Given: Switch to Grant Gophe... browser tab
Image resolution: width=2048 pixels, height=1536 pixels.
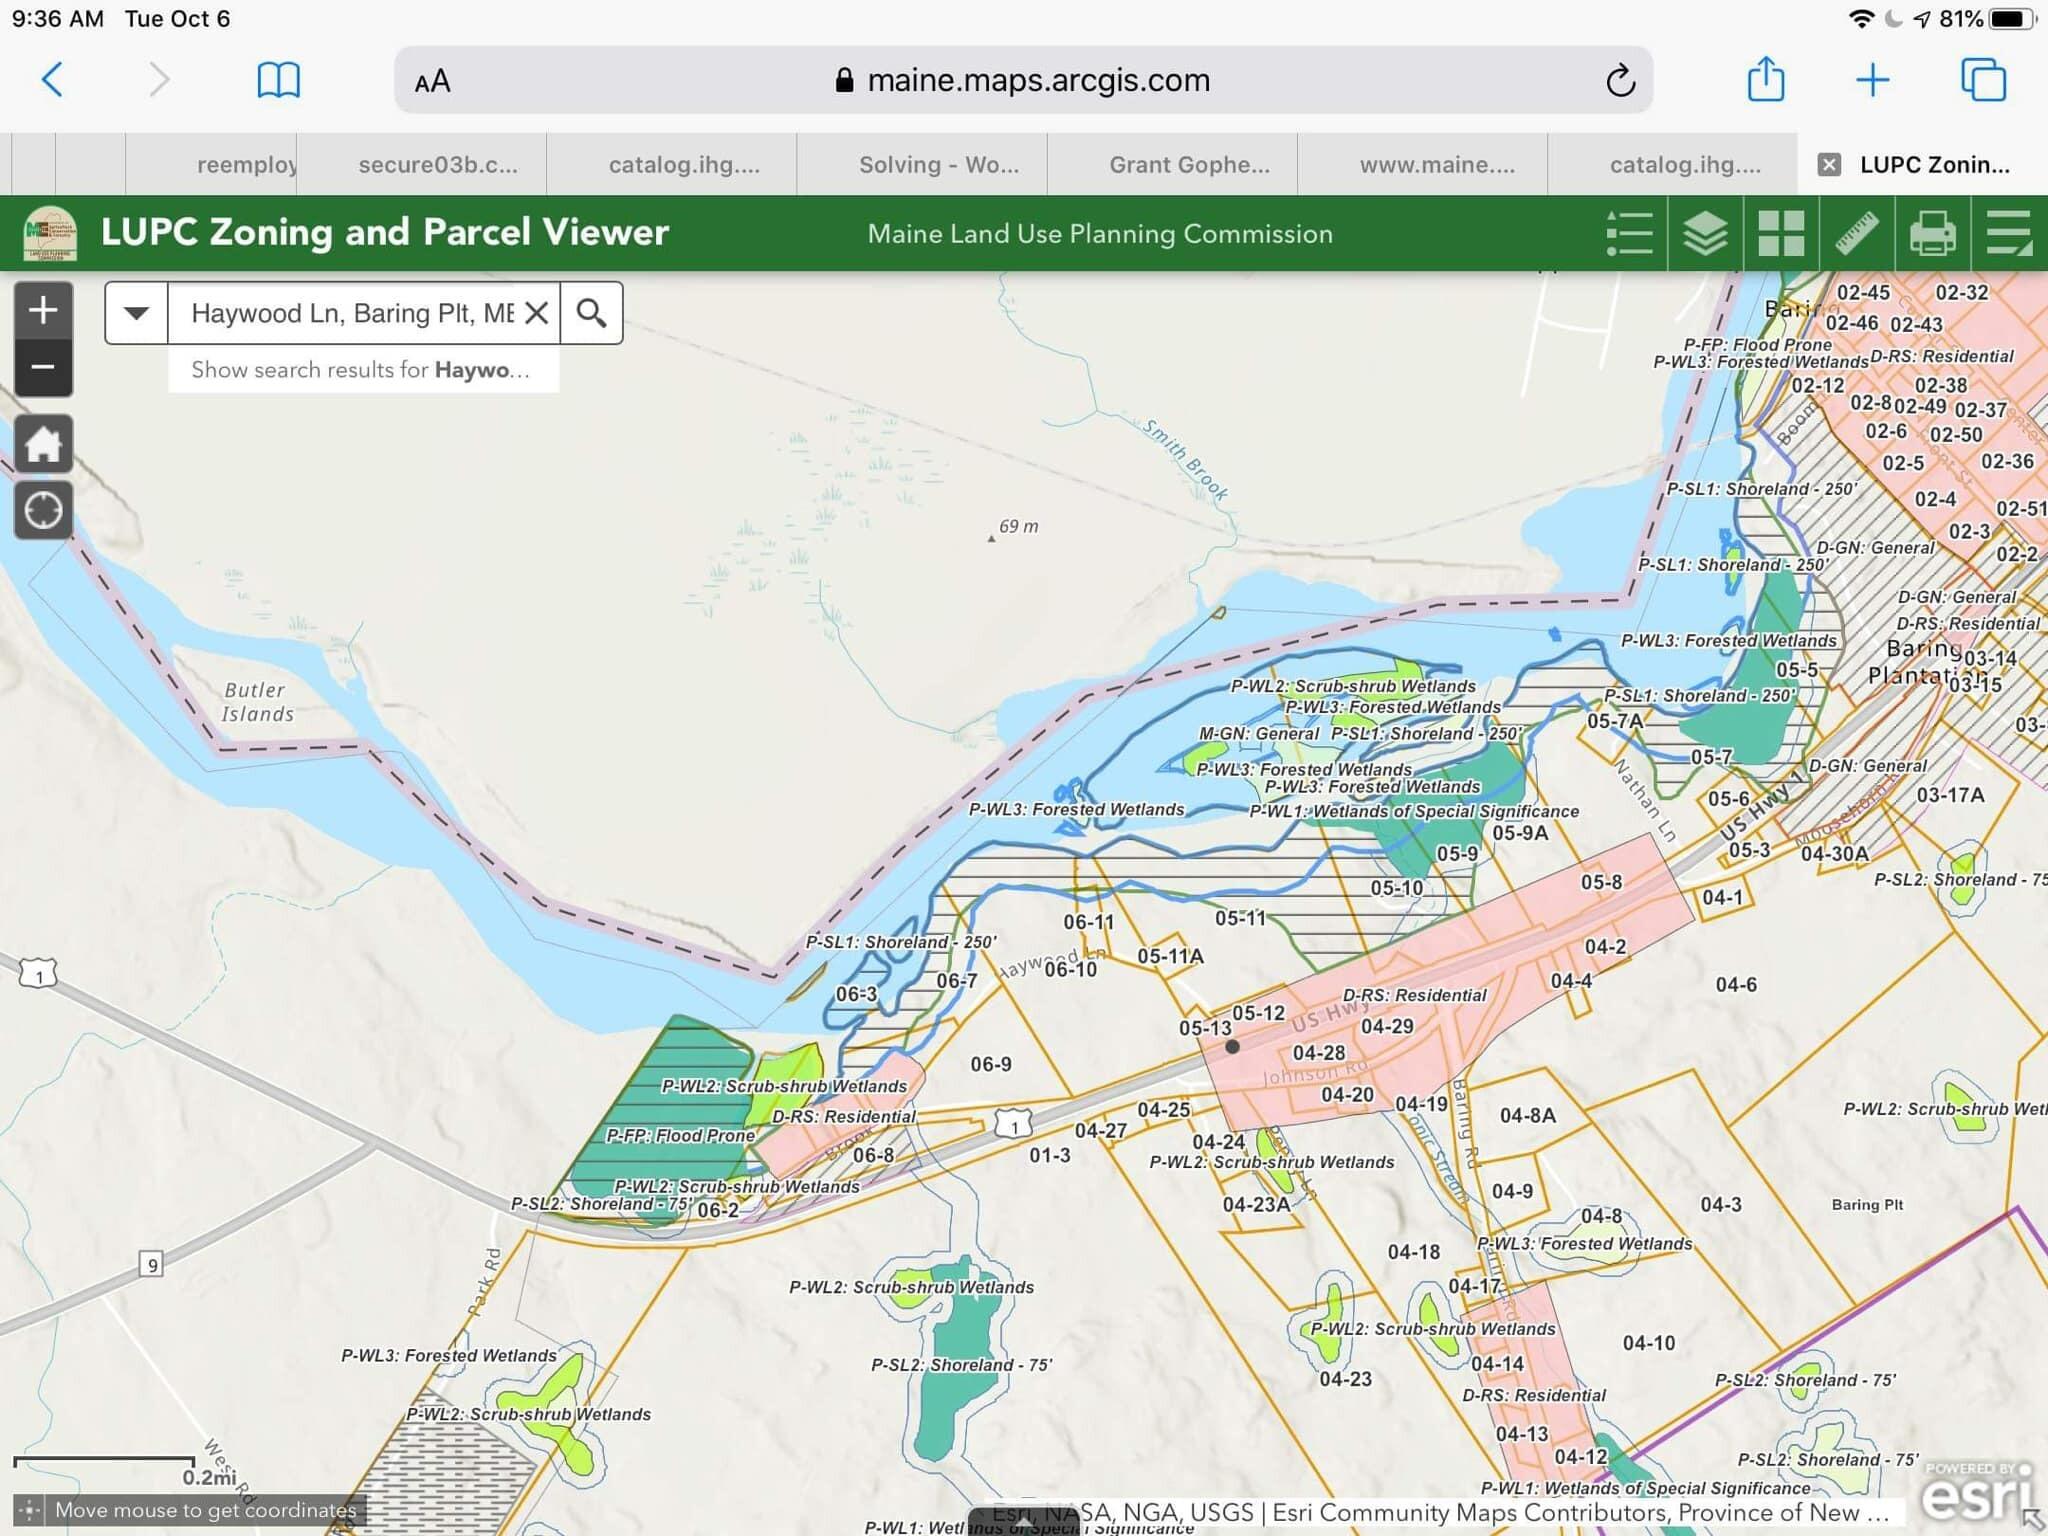Looking at the screenshot, I should tap(1189, 165).
